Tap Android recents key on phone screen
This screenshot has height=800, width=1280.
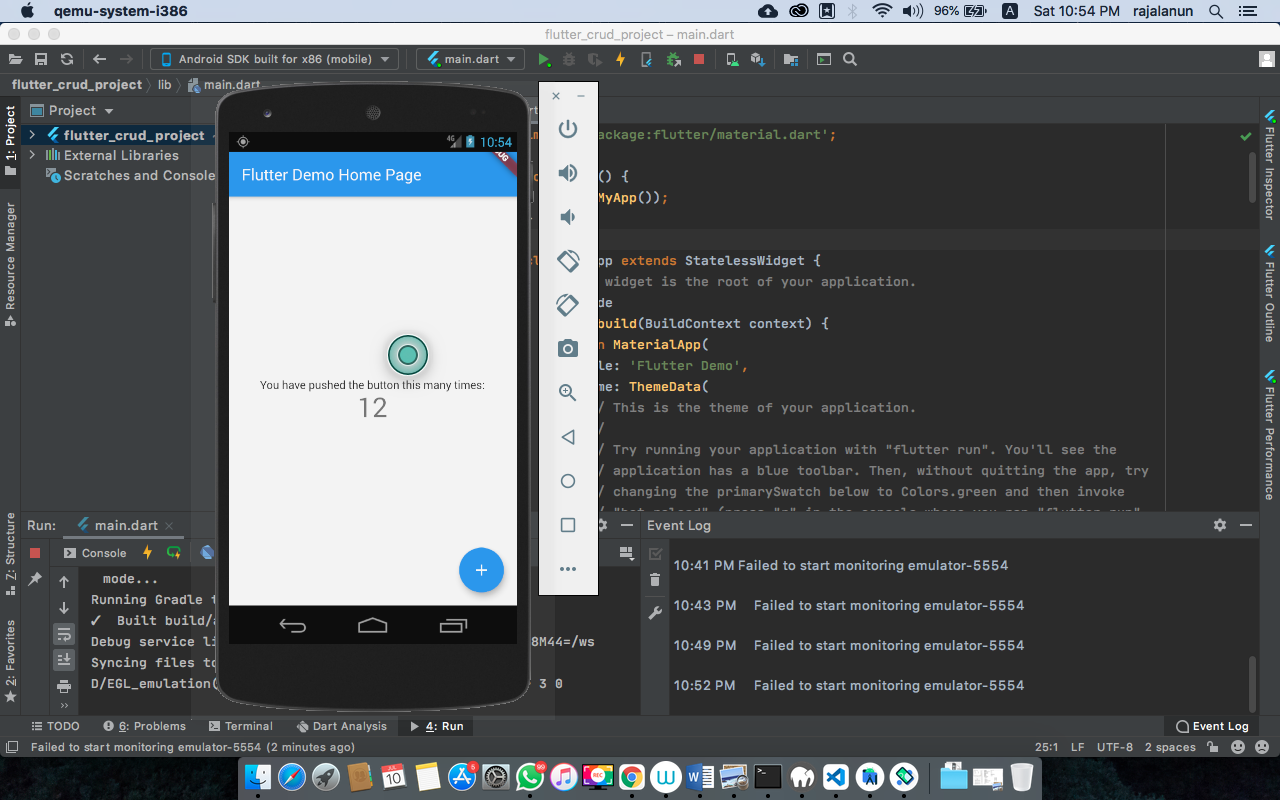click(x=453, y=626)
